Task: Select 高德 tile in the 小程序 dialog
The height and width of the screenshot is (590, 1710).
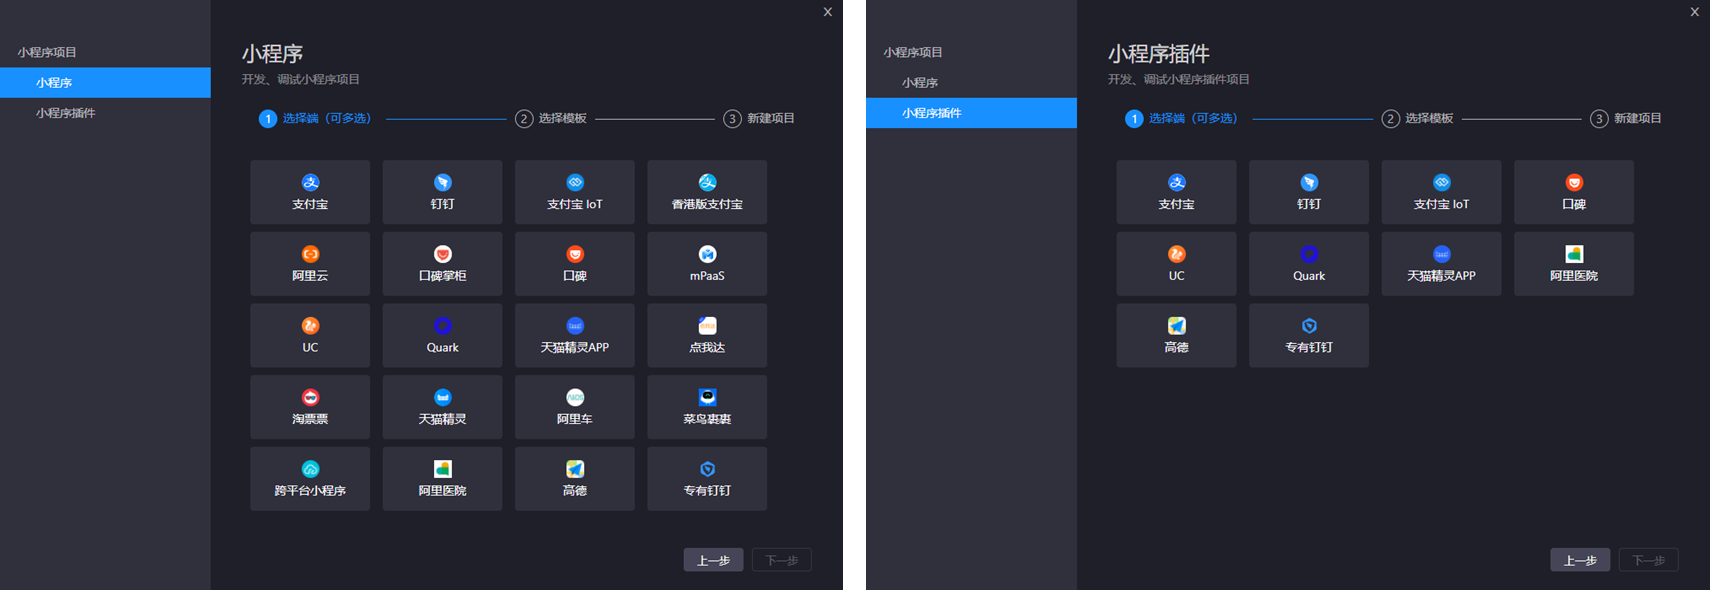Action: [575, 479]
